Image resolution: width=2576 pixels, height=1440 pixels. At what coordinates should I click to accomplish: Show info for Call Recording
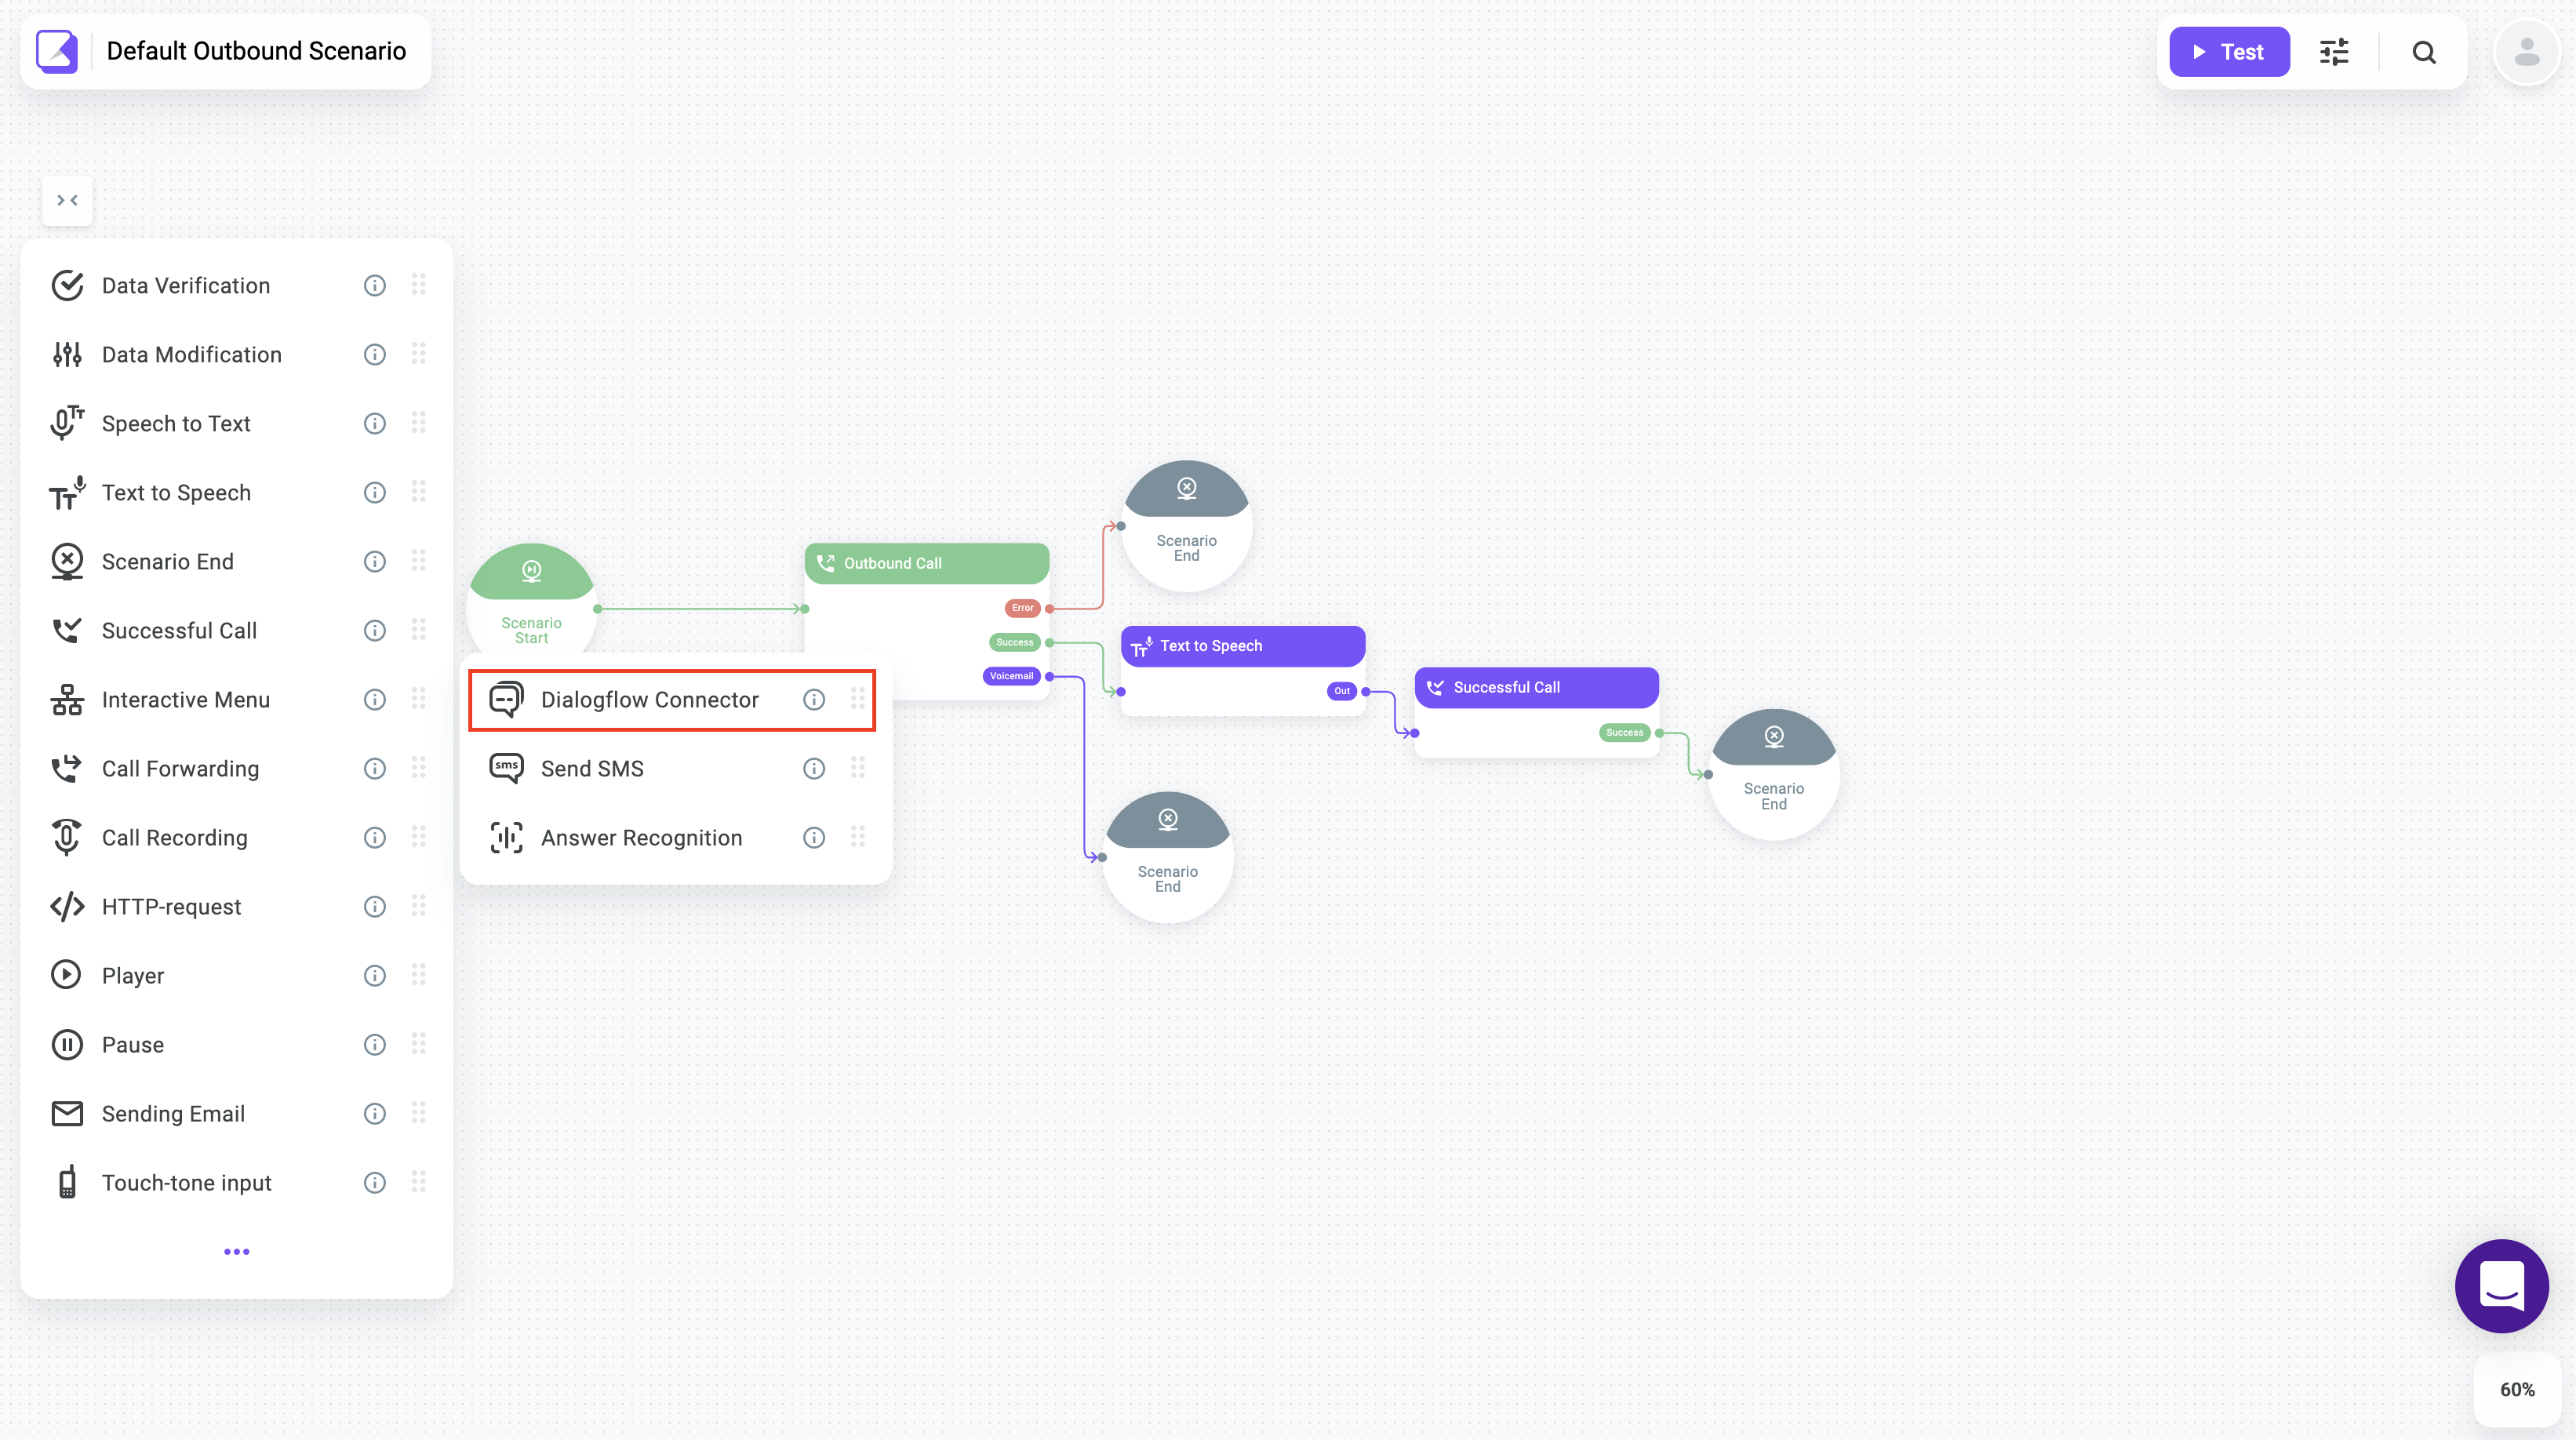375,838
